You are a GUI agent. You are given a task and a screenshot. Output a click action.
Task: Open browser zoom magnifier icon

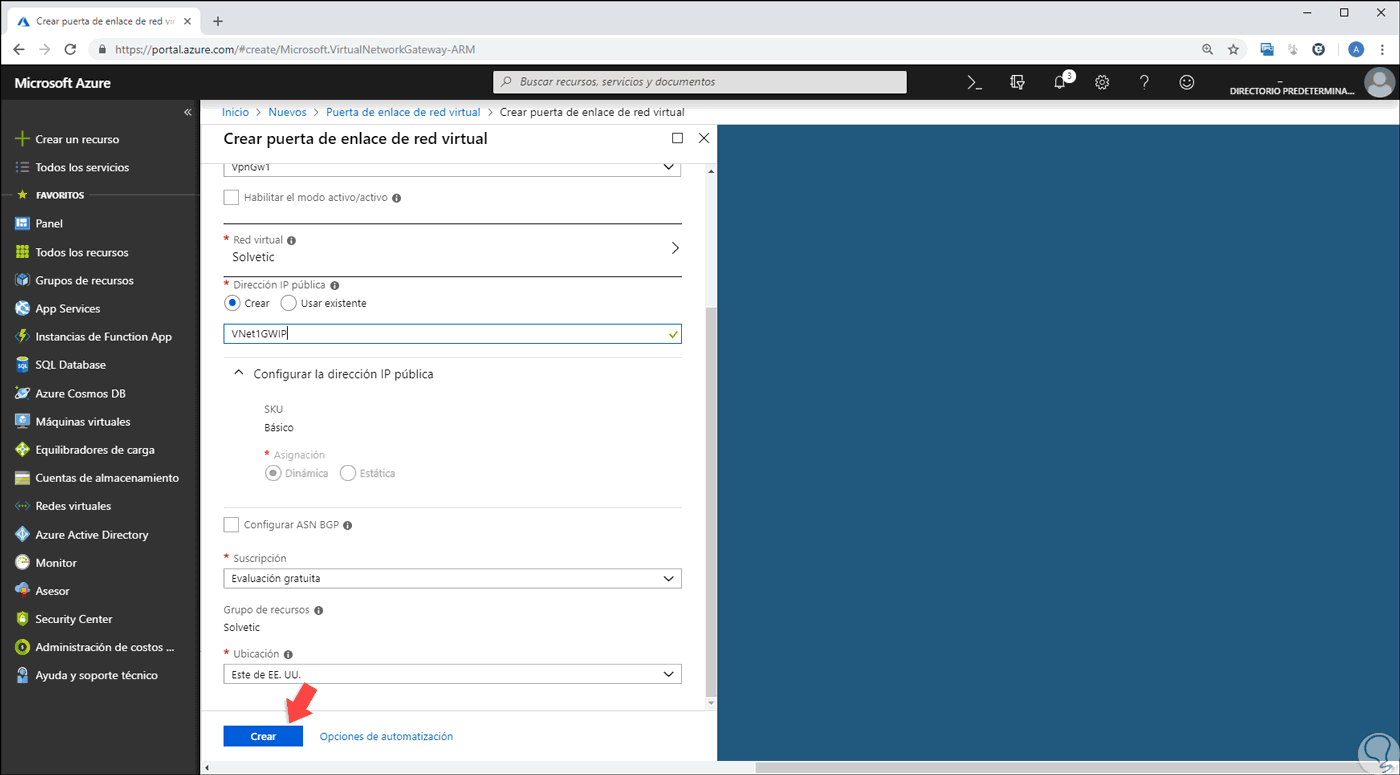pos(1208,49)
